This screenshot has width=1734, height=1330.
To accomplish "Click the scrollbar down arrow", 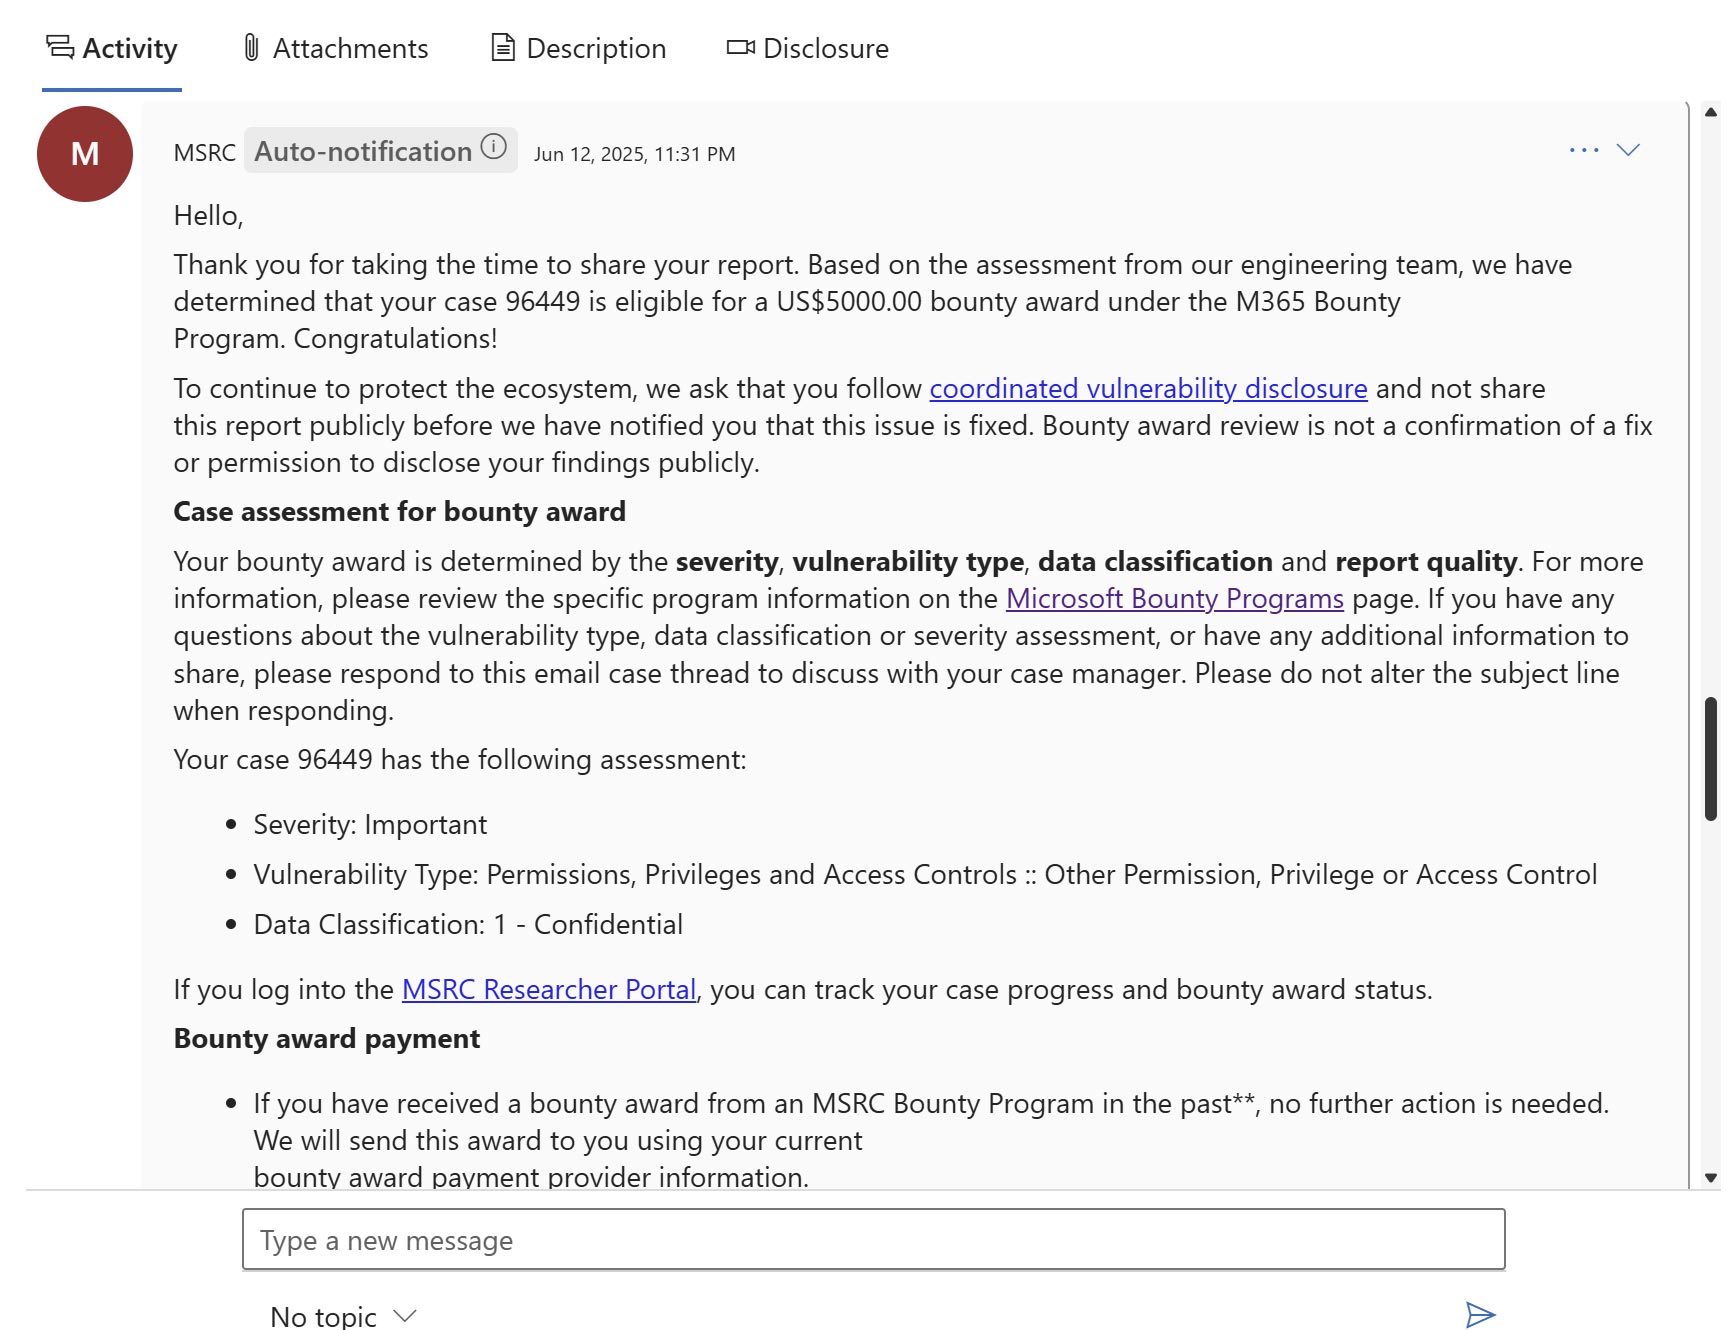I will [1711, 1178].
